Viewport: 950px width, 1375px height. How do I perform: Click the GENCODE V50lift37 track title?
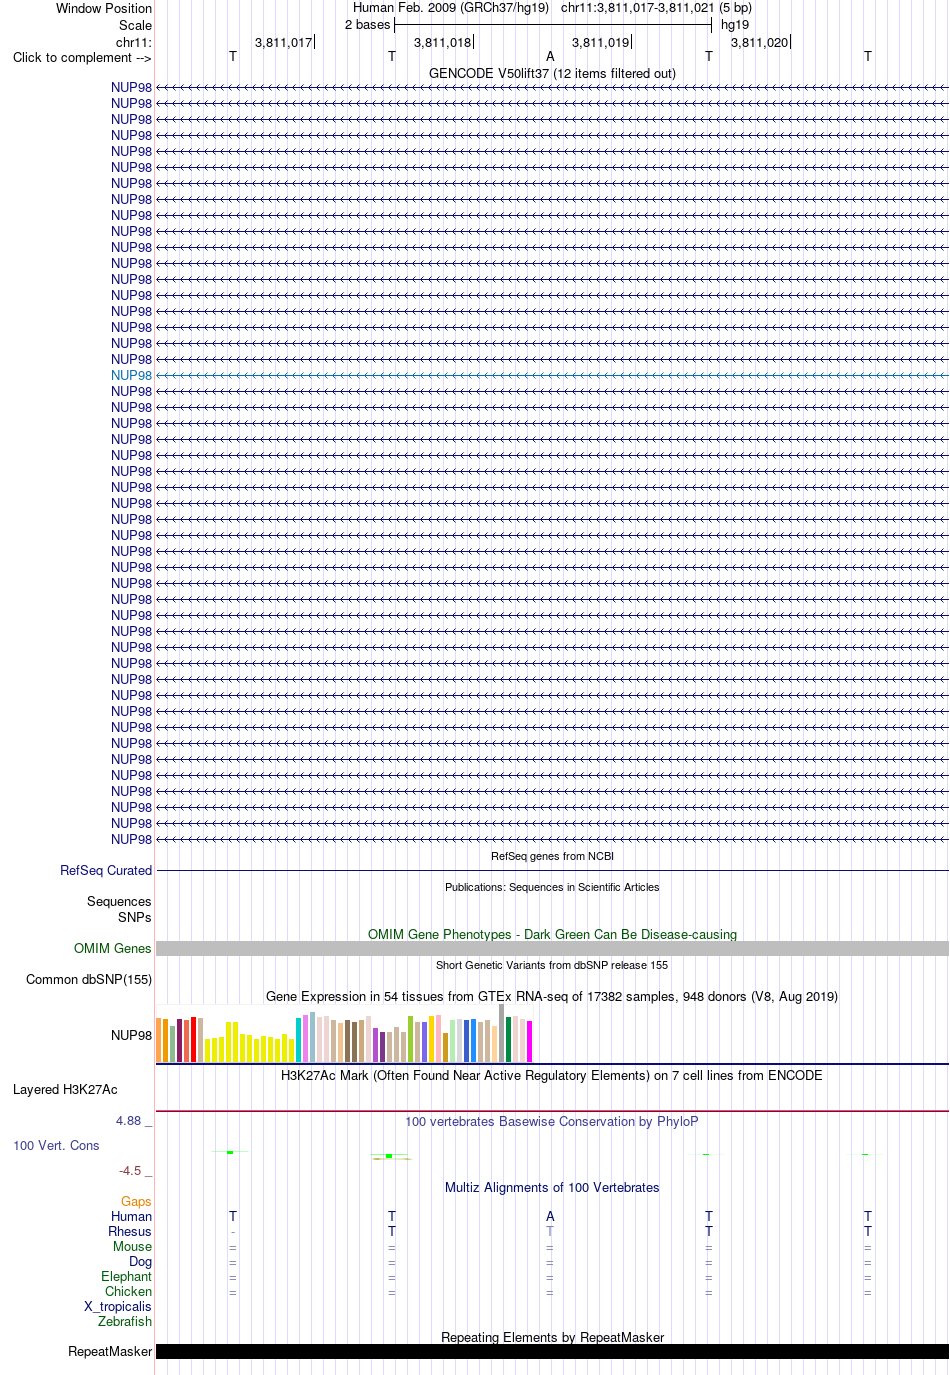pyautogui.click(x=552, y=73)
